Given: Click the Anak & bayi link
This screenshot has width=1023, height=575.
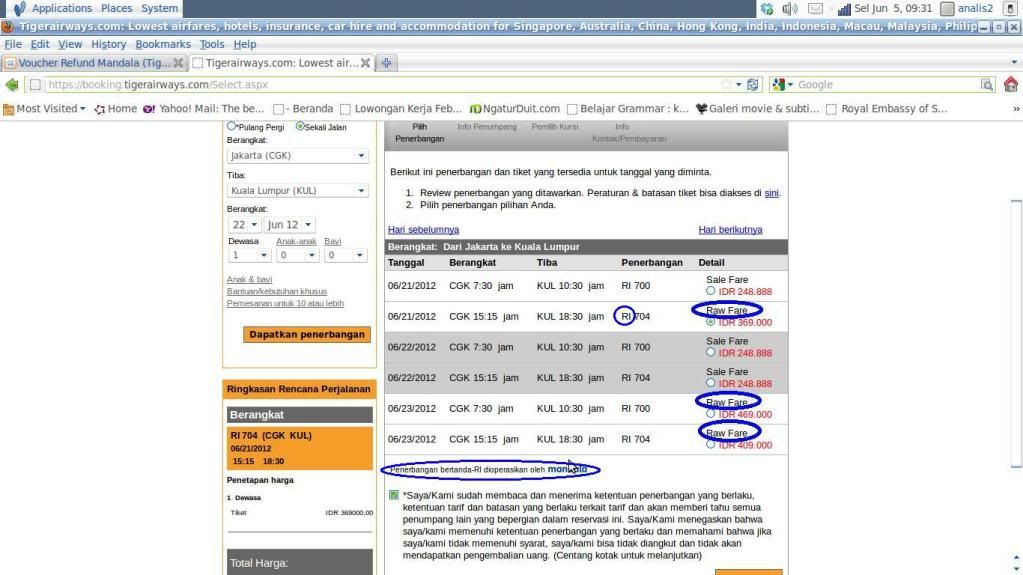Looking at the screenshot, I should pos(249,279).
